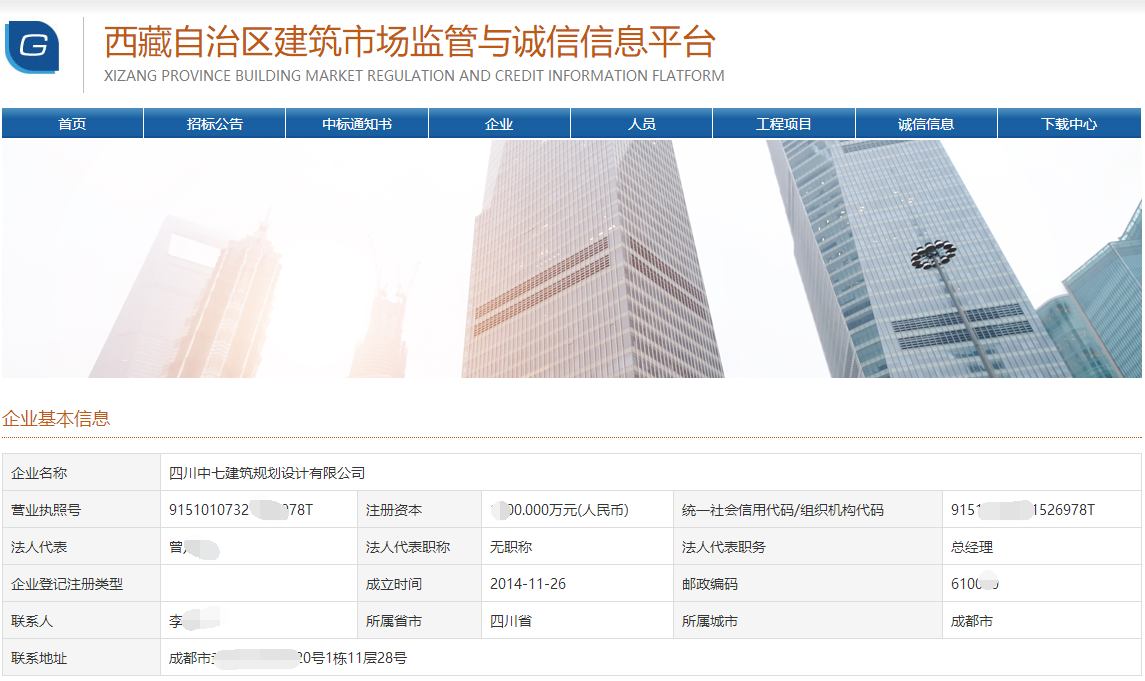Click the skyscraper banner image
Viewport: 1145px width, 681px height.
571,258
